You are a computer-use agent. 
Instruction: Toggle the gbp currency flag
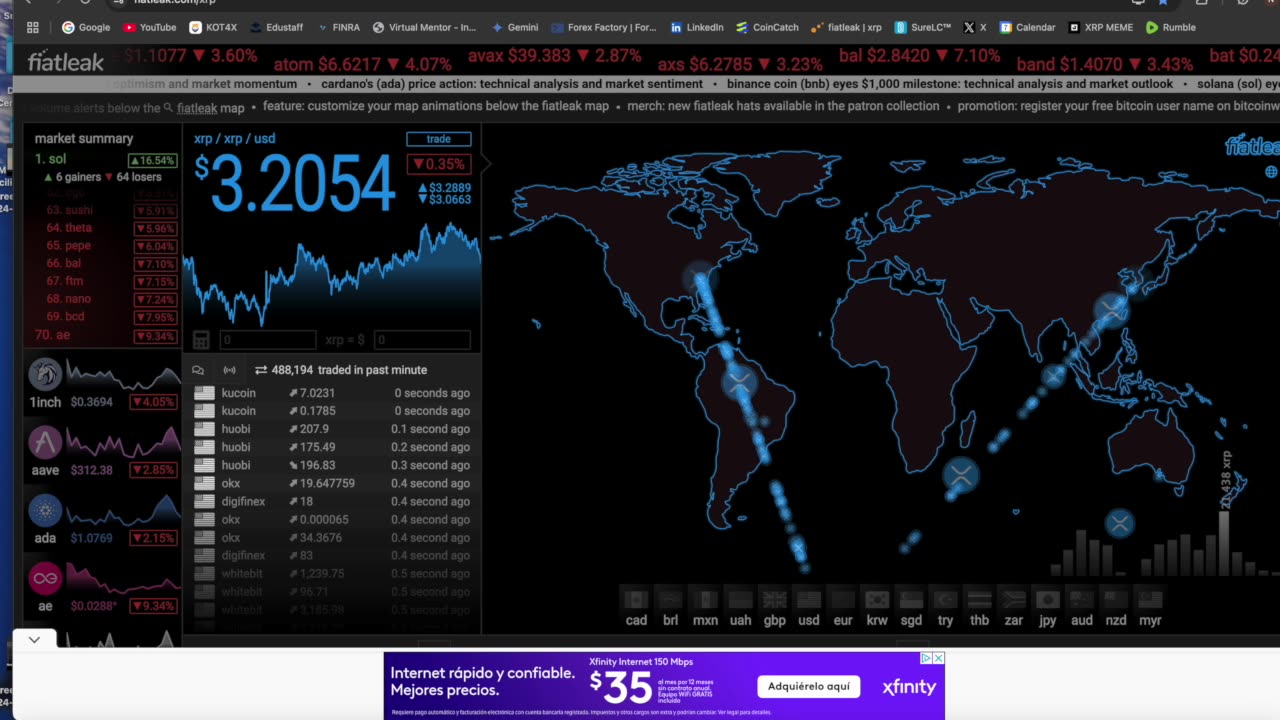click(x=774, y=600)
